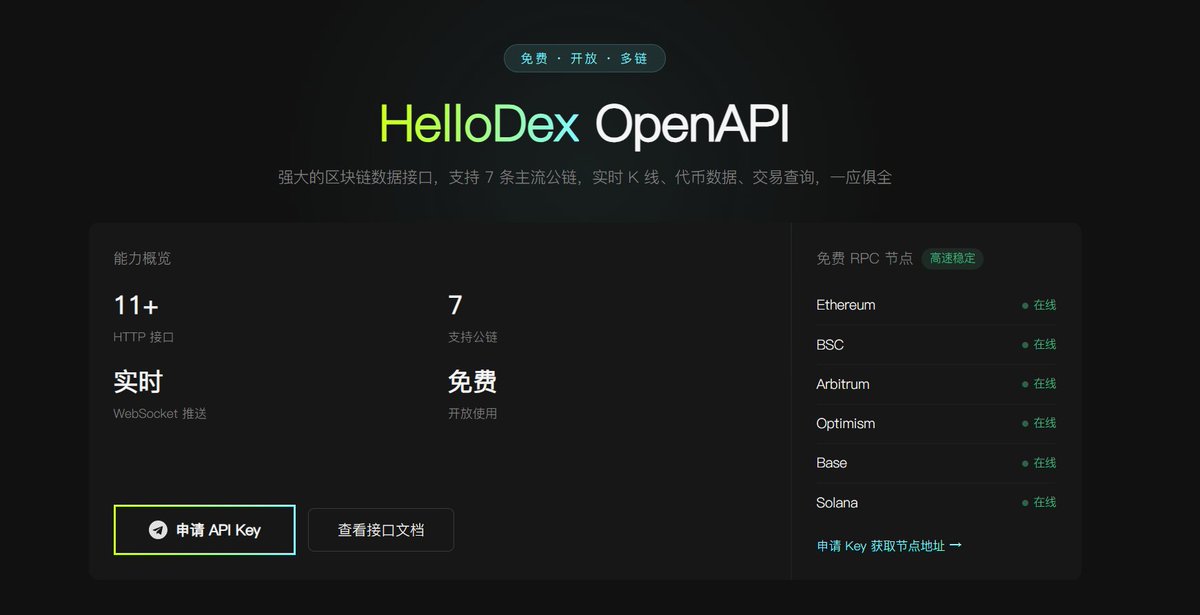Click the 高速稳定 badge
Viewport: 1200px width, 615px height.
pyautogui.click(x=952, y=258)
